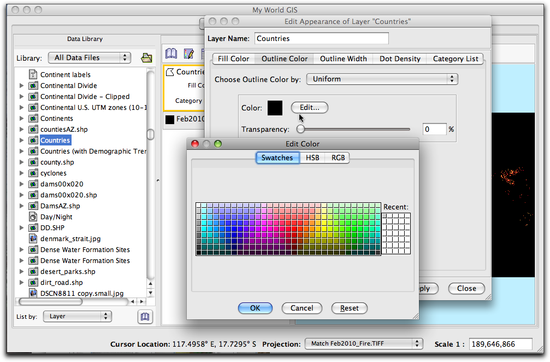Click the Continental Divide layer icon

[x=33, y=86]
